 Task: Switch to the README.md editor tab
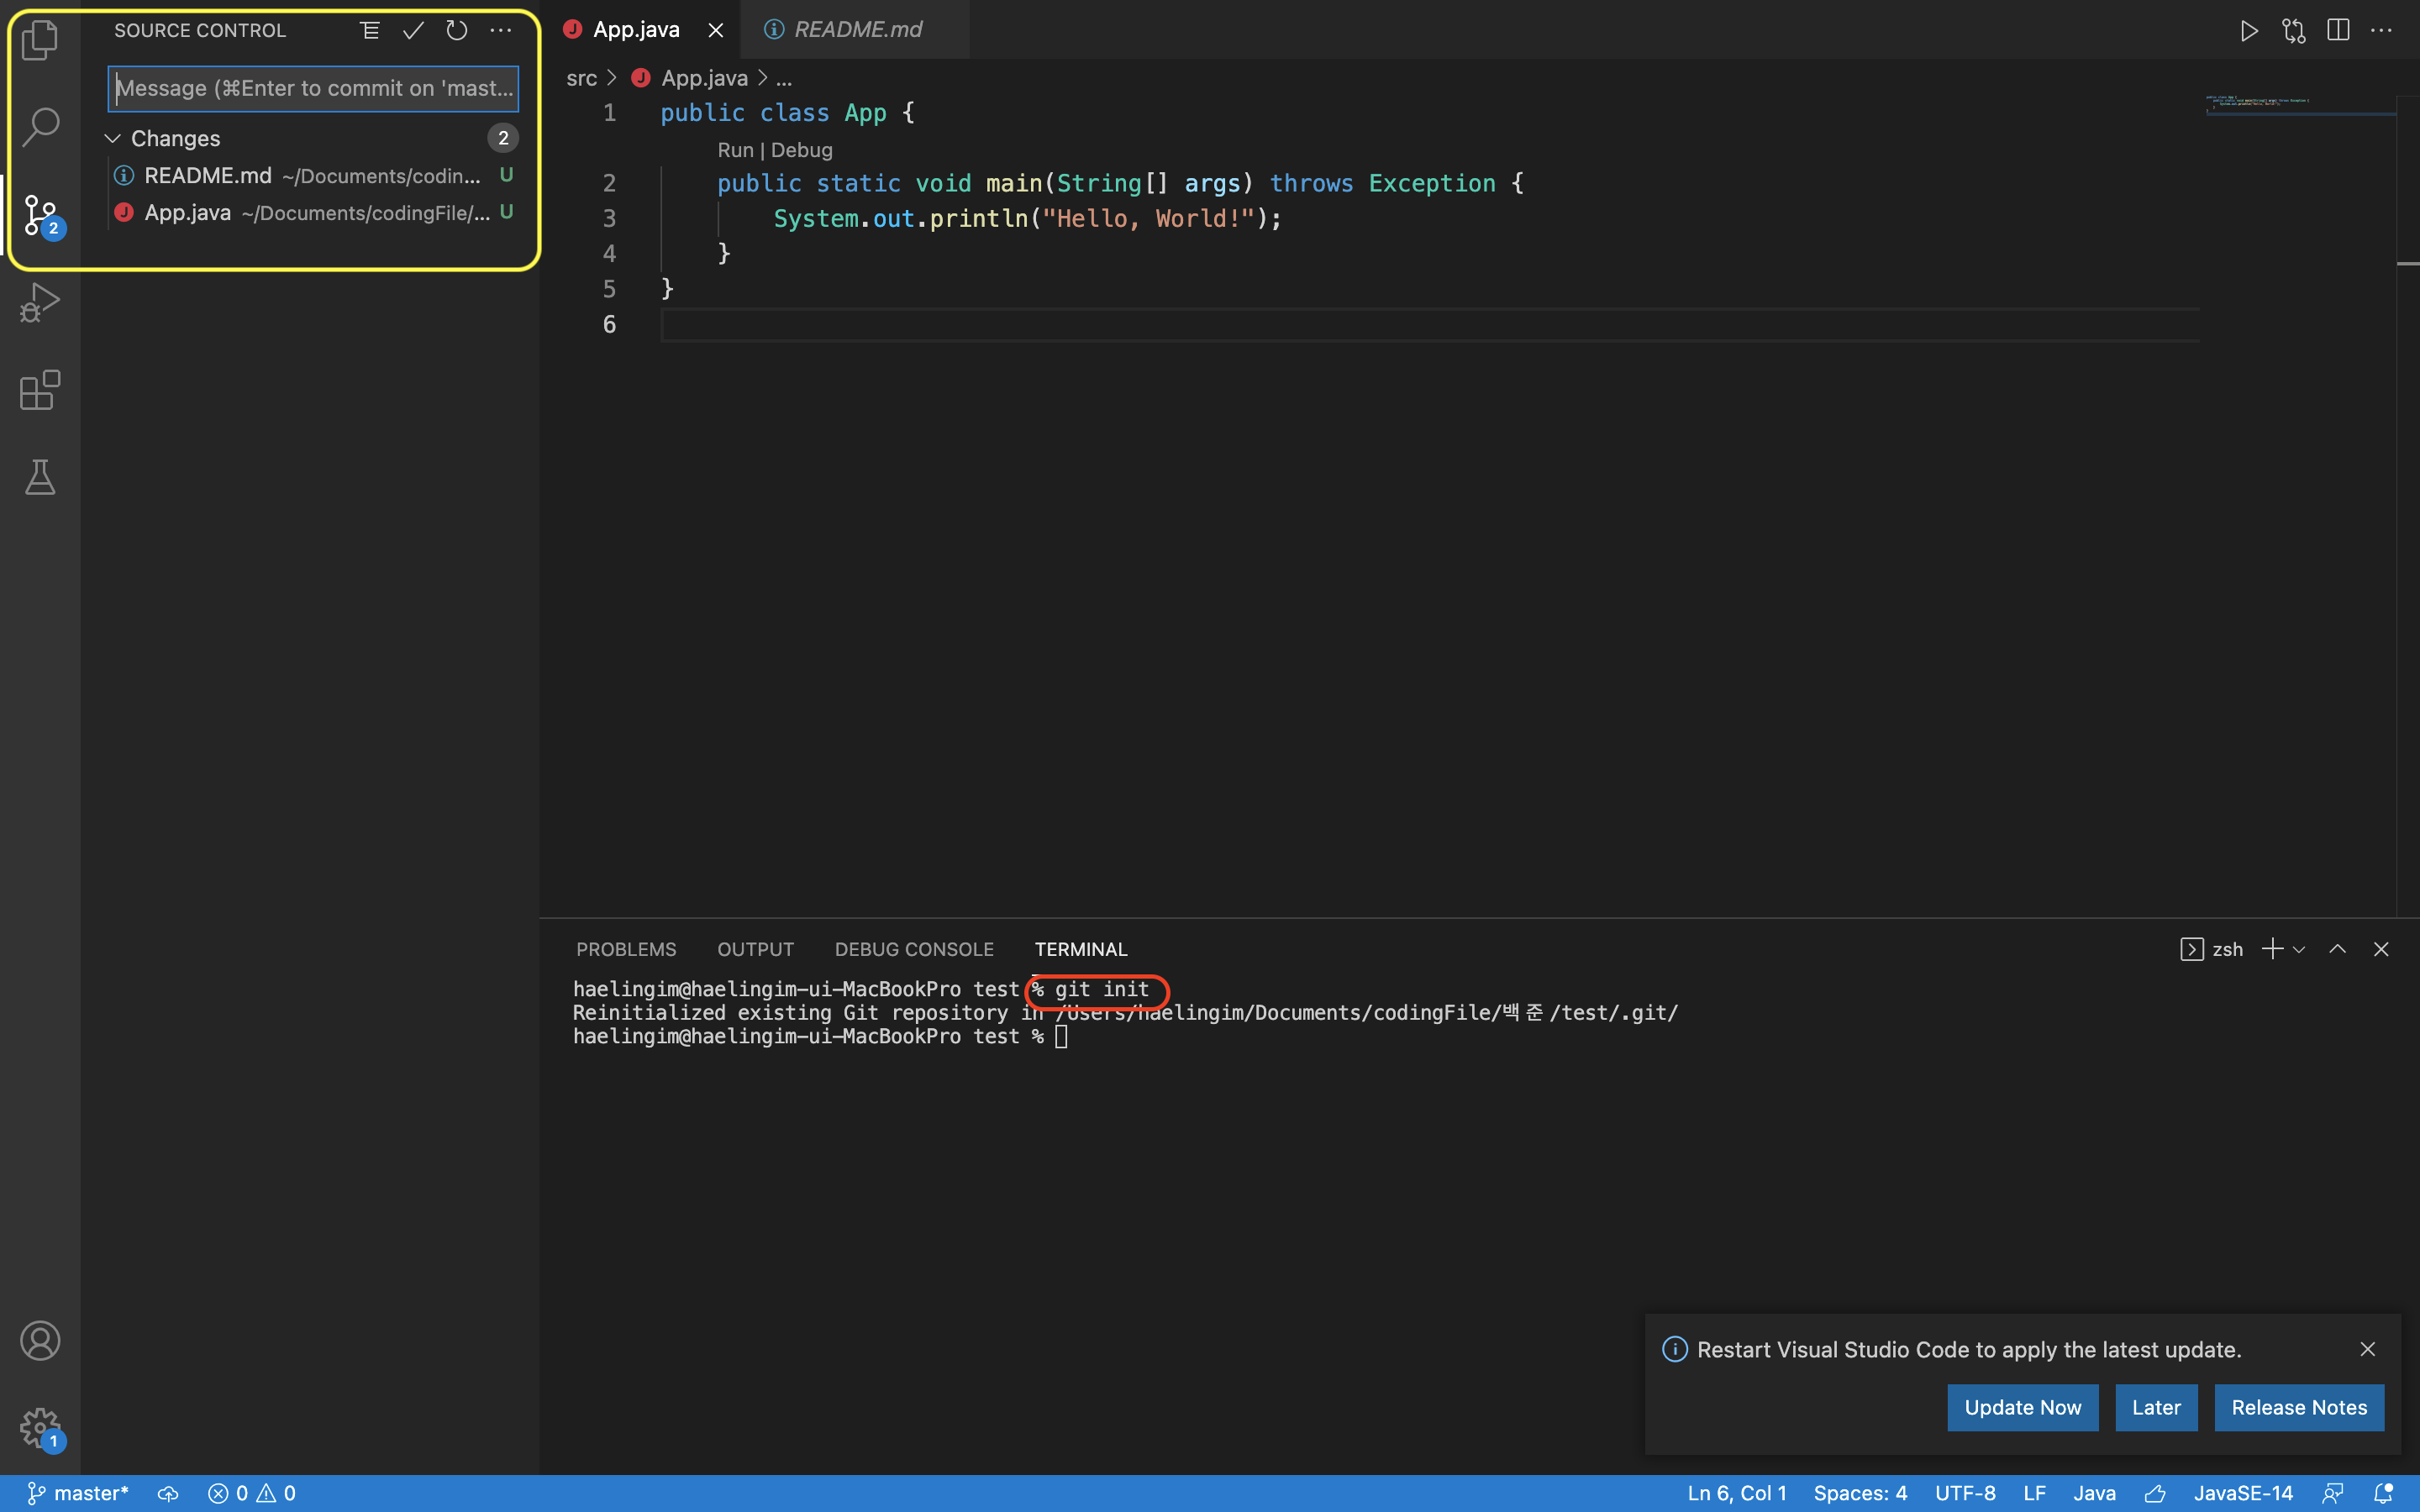pos(857,30)
